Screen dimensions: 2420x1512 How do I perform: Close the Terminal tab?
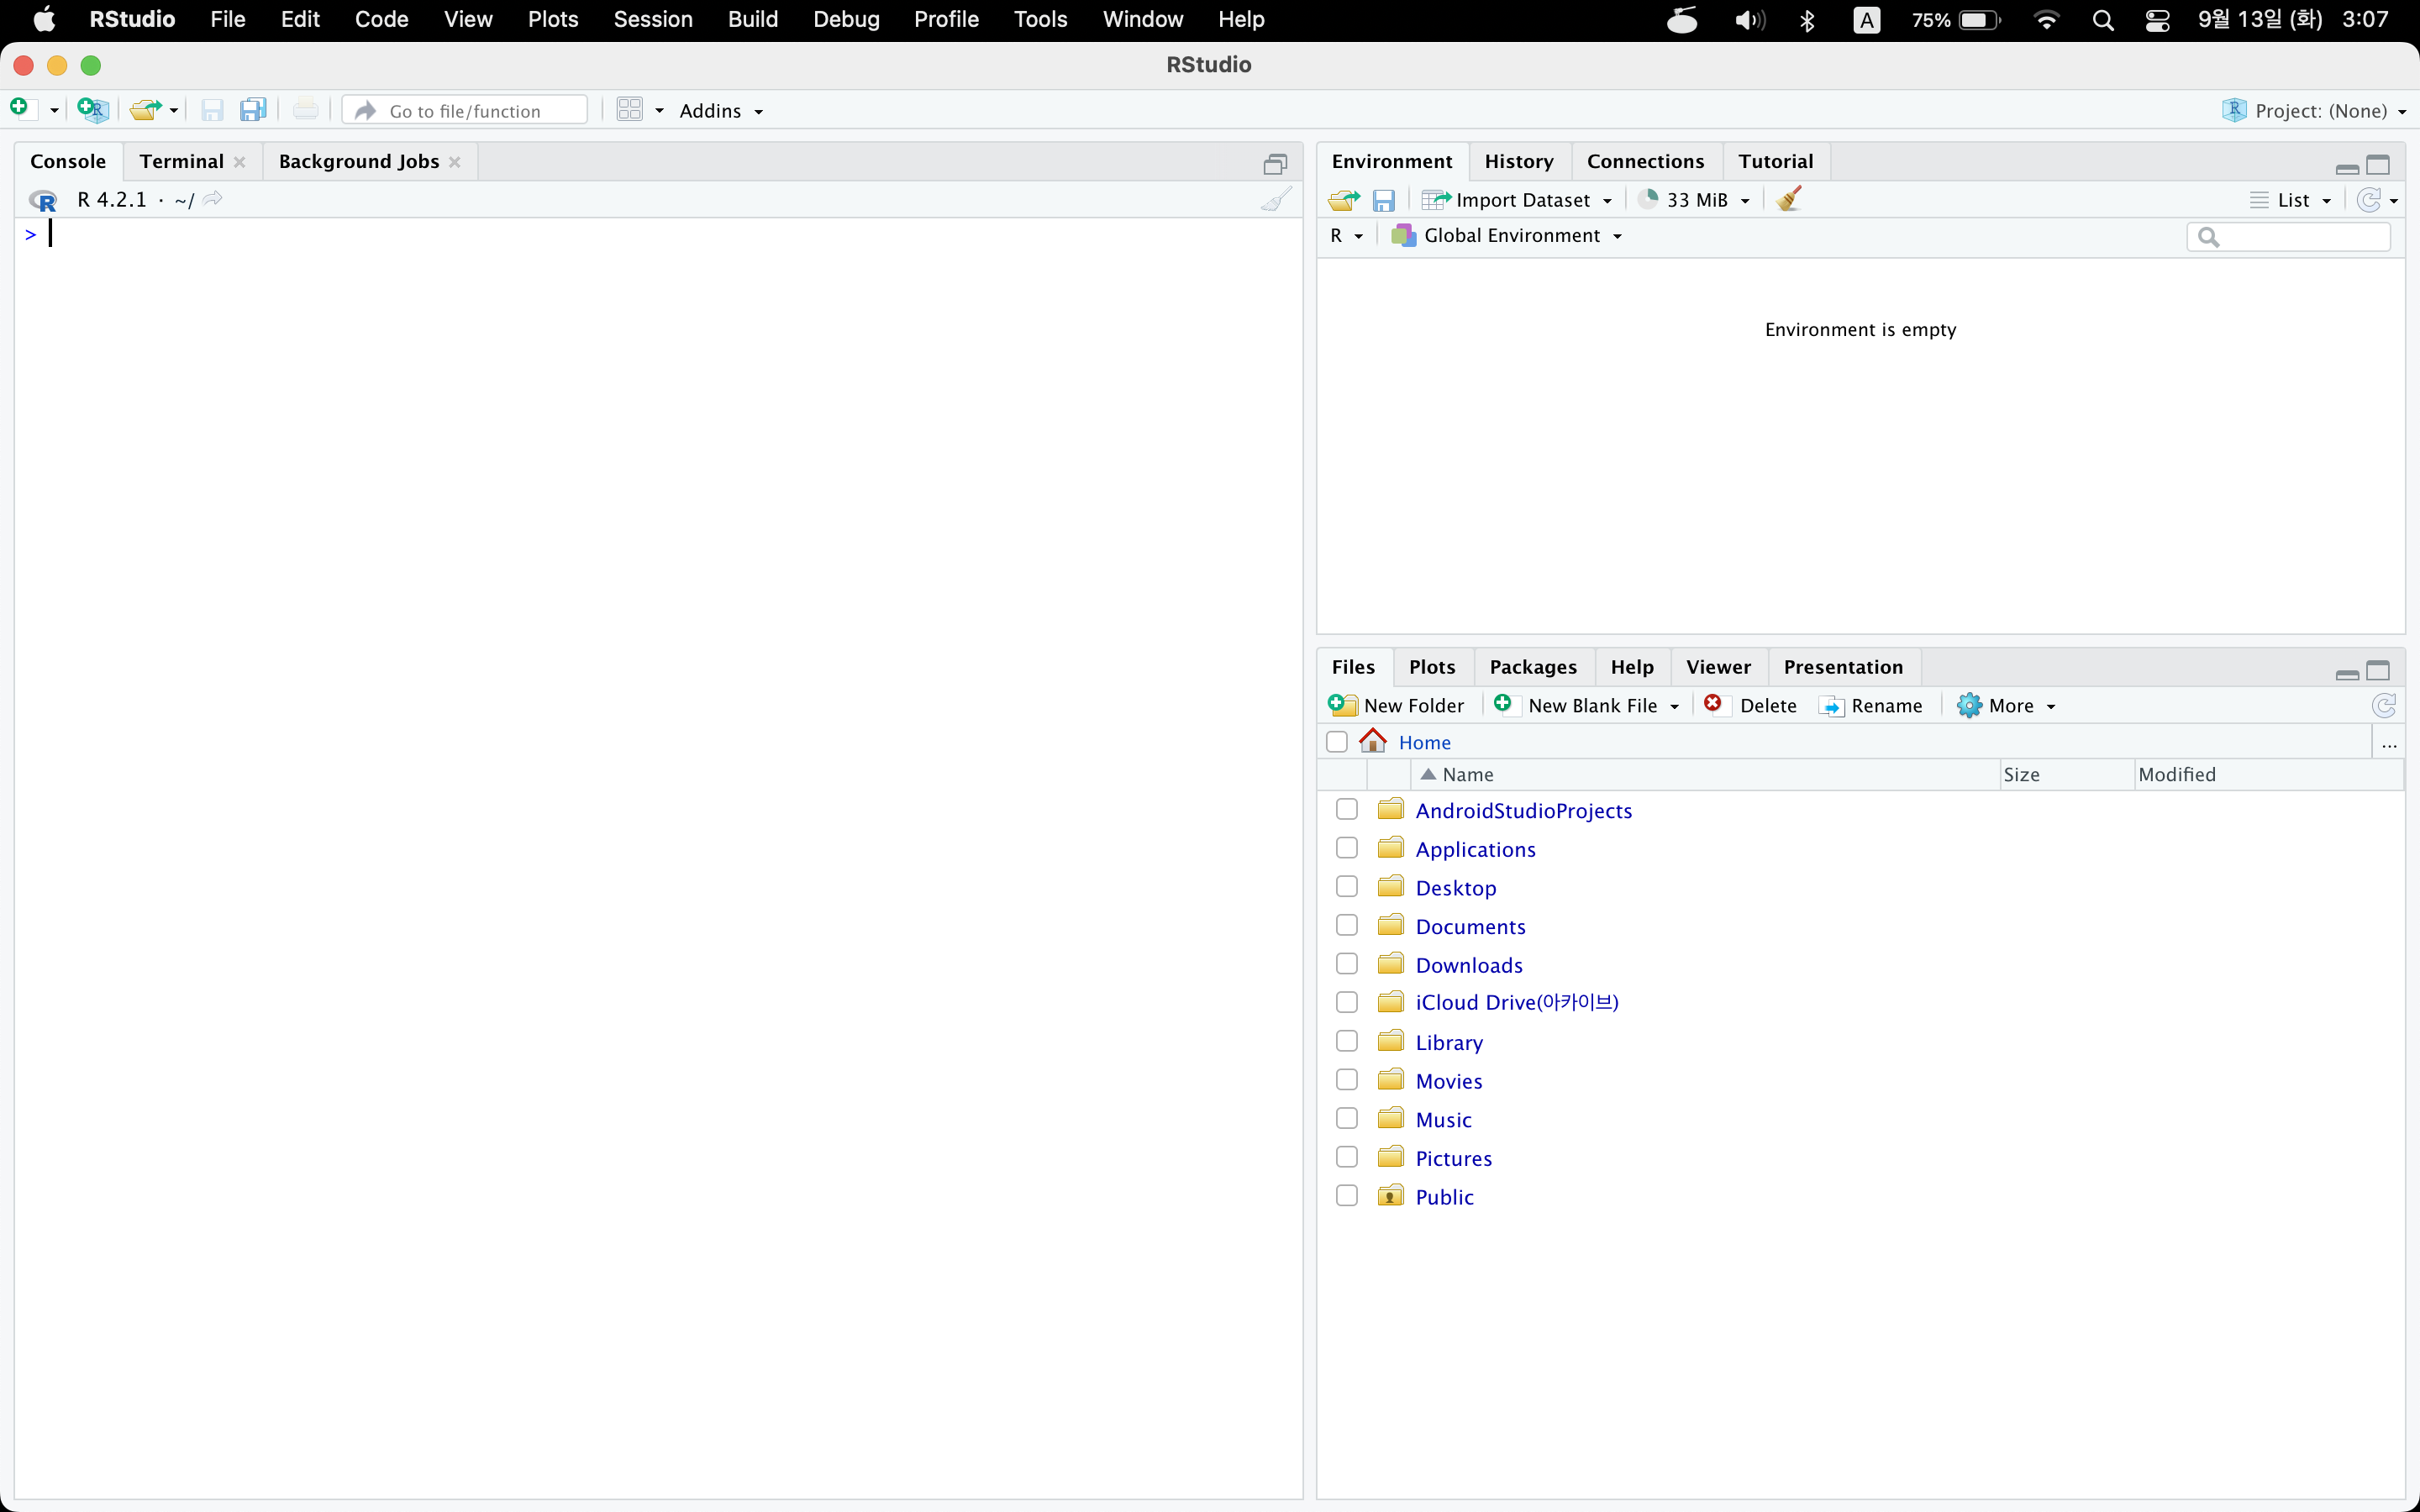coord(240,162)
